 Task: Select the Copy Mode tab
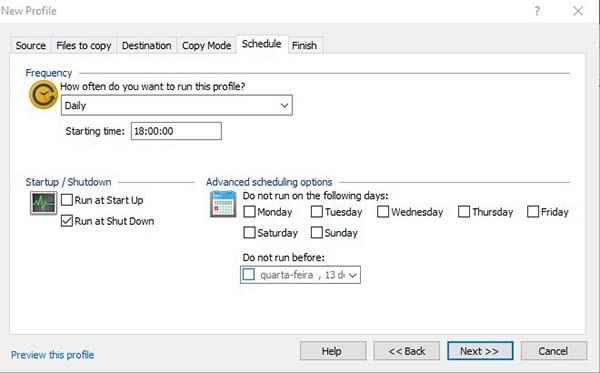(206, 46)
